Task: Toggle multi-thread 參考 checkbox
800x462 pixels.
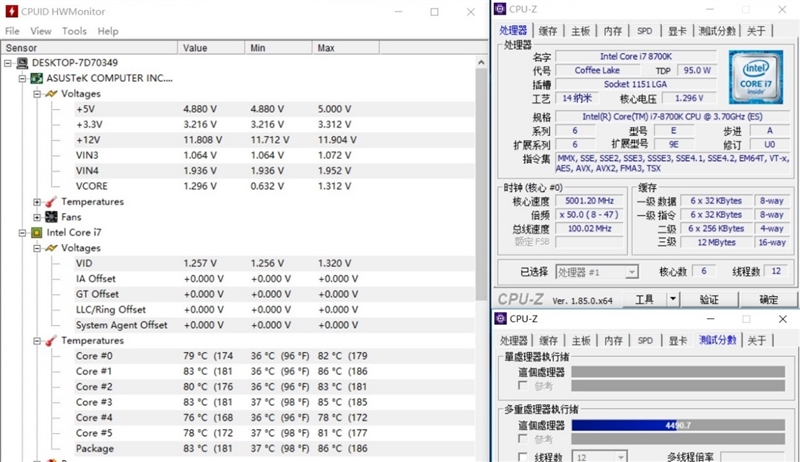Action: coord(522,439)
